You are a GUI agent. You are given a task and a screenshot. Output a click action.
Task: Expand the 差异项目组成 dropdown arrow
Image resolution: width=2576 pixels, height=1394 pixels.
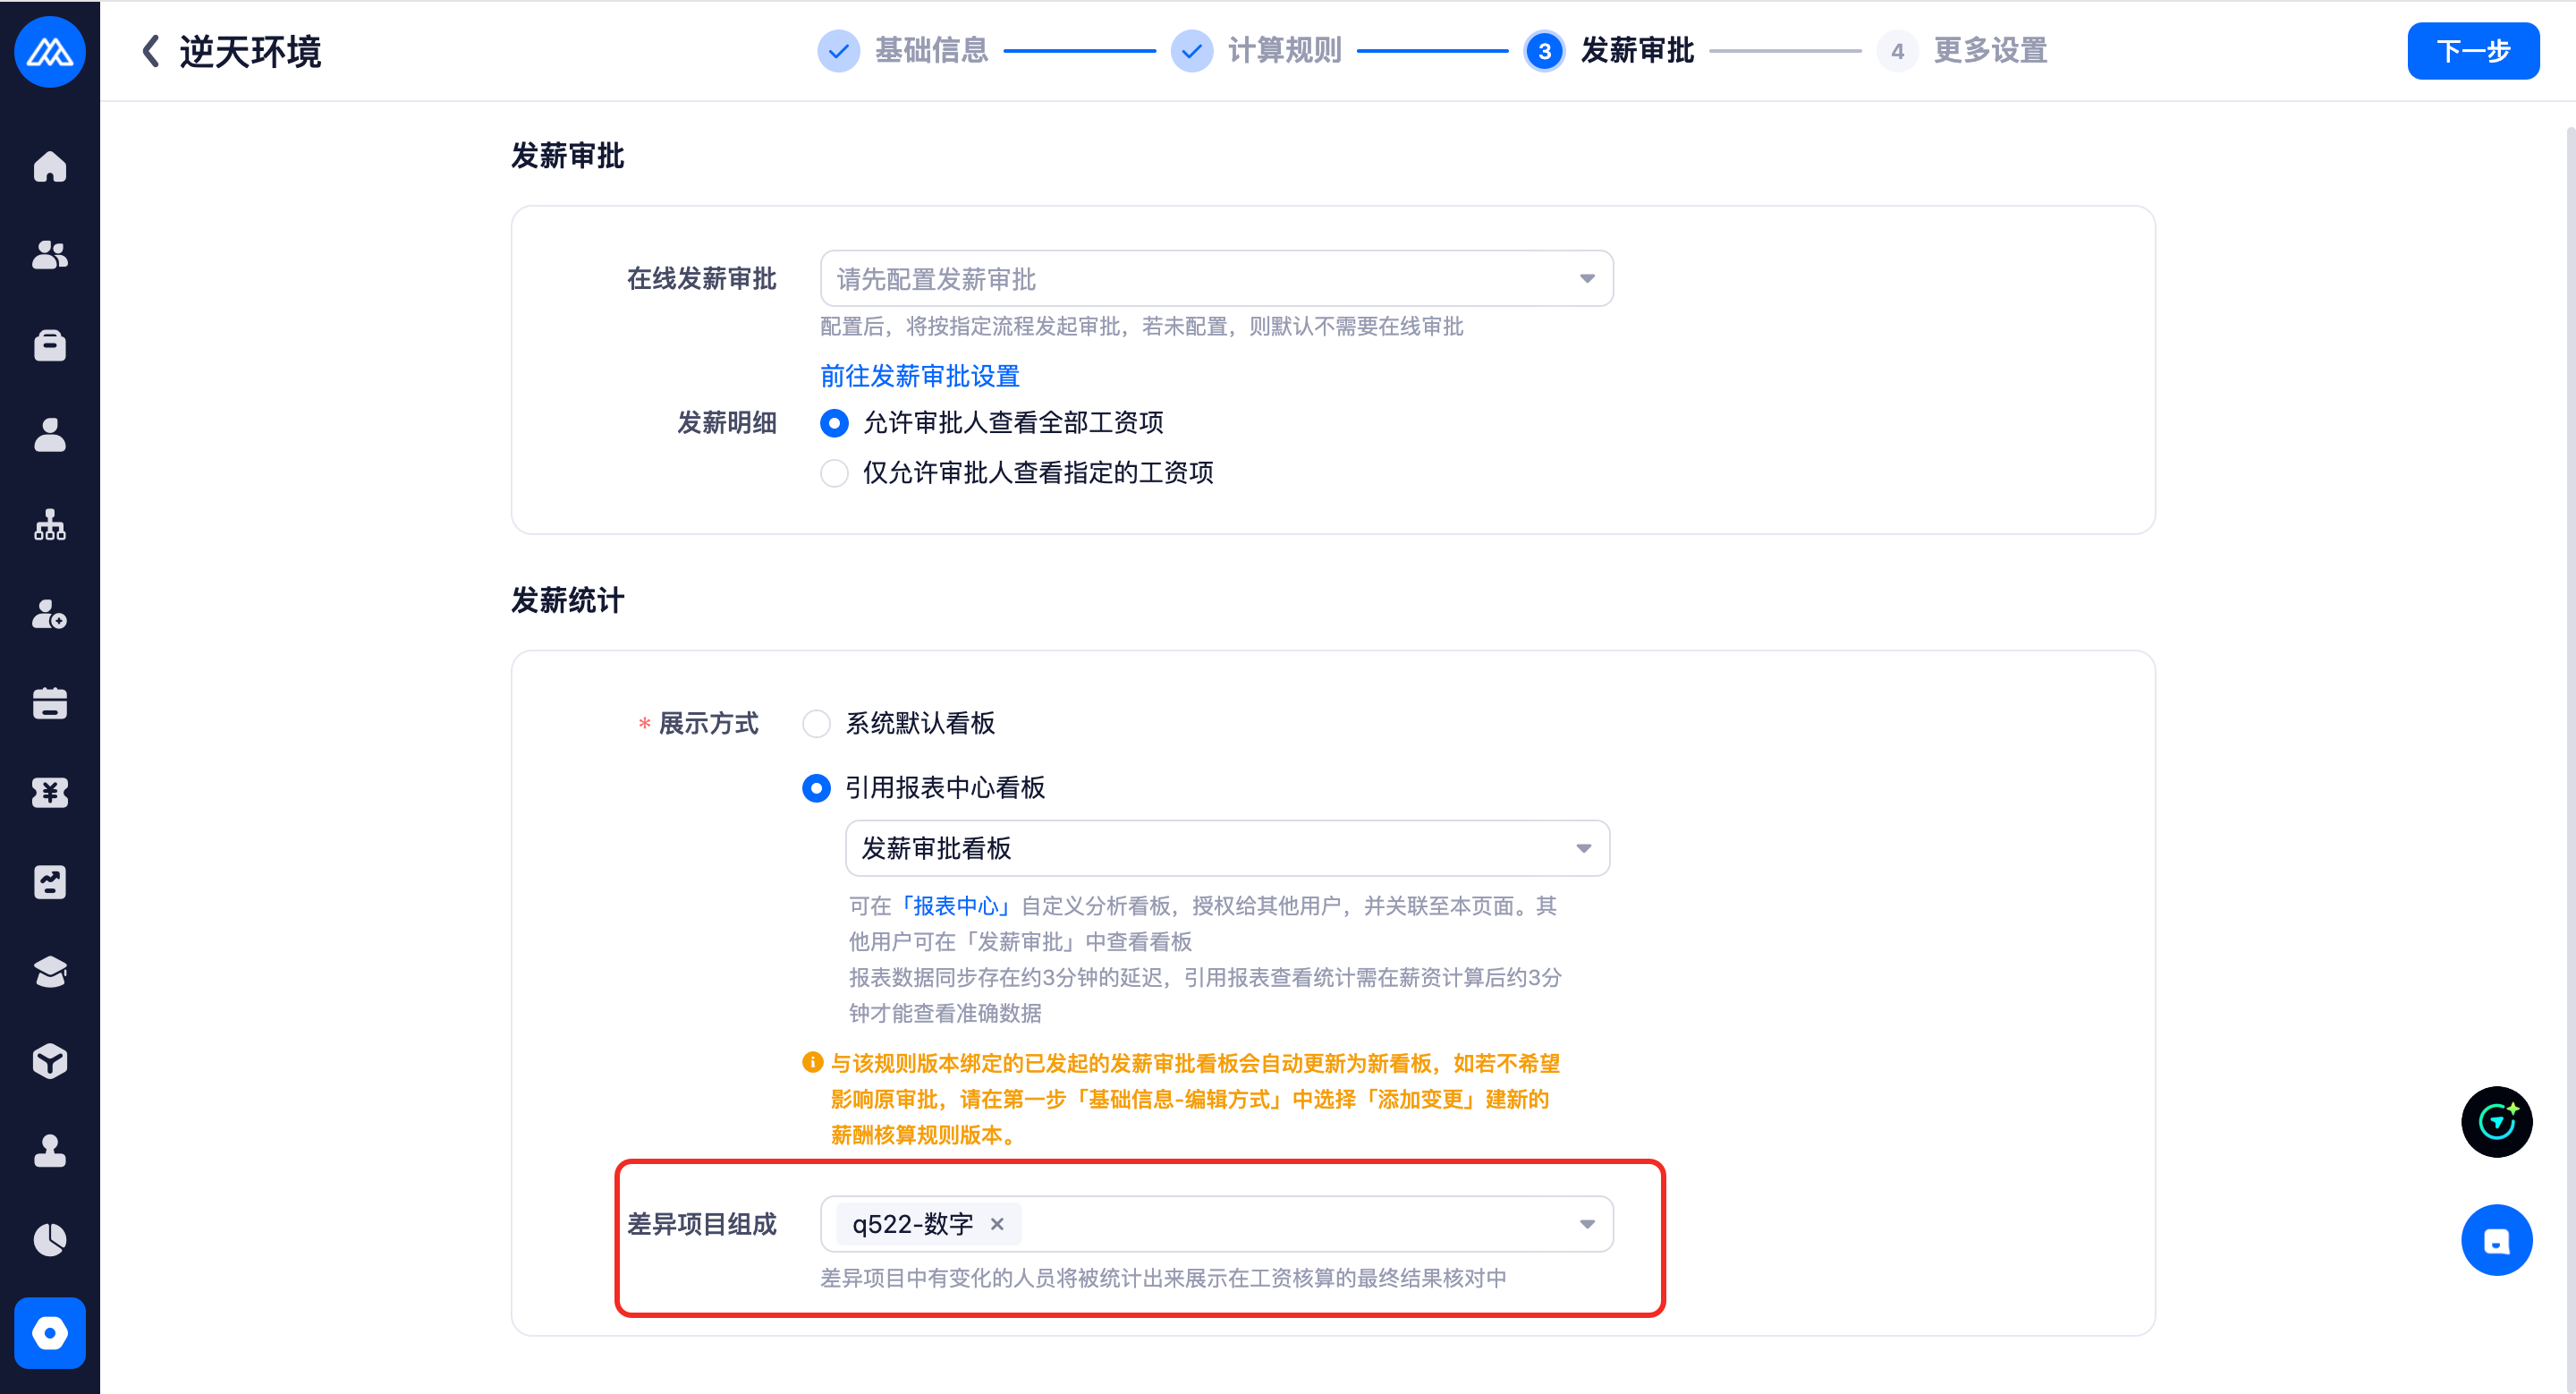click(x=1586, y=1224)
